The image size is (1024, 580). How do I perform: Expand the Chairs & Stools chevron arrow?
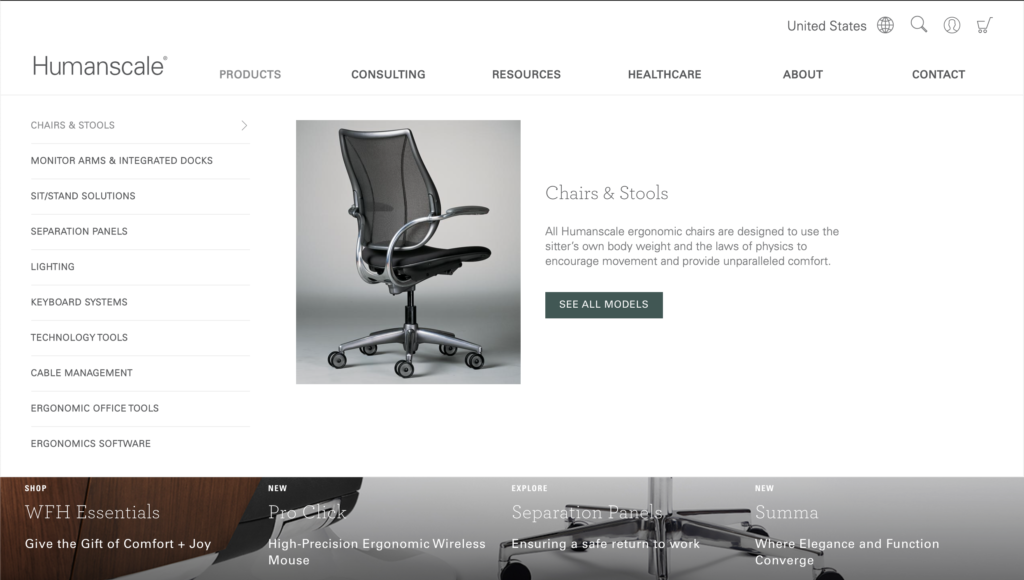point(244,125)
